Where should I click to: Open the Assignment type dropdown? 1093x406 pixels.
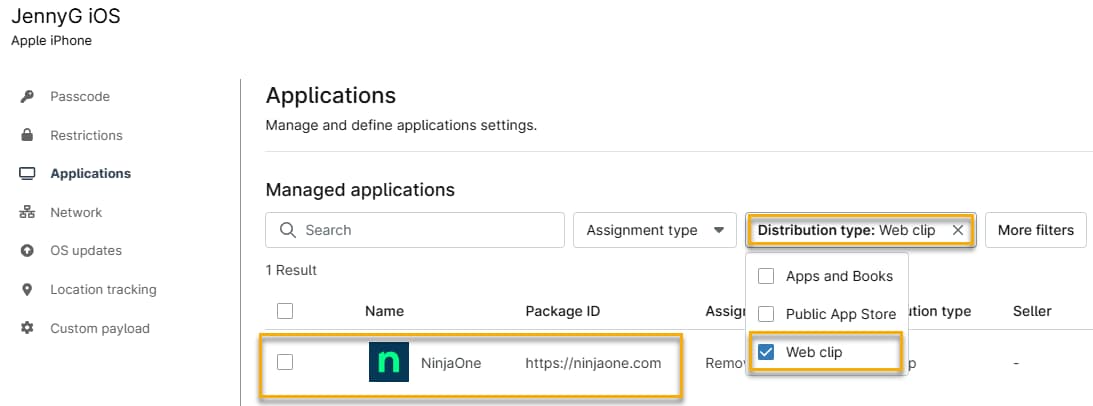pyautogui.click(x=655, y=230)
